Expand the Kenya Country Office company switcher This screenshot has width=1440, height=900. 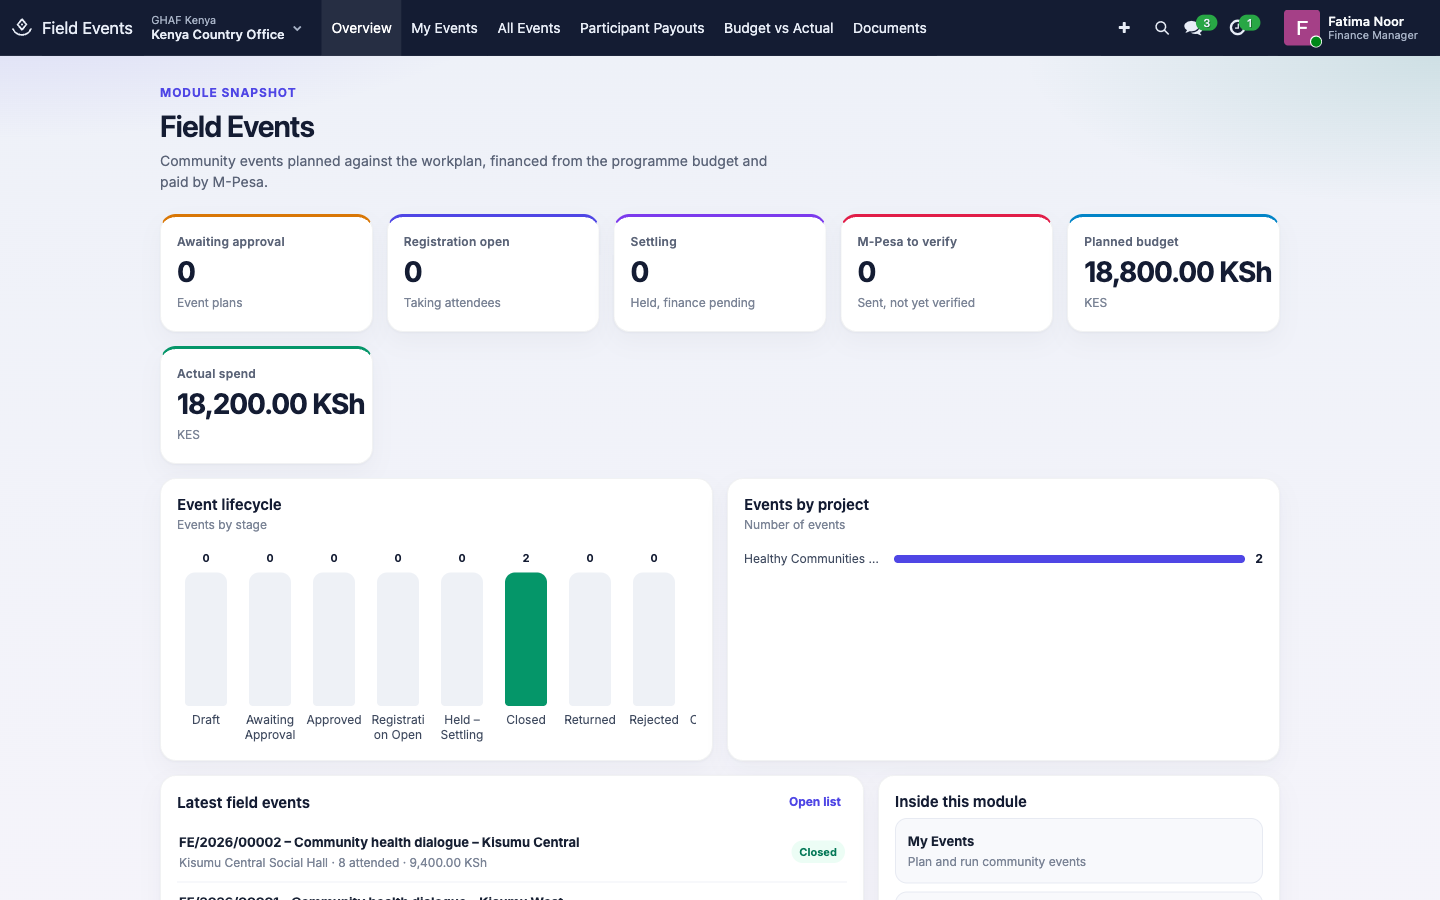(x=226, y=28)
